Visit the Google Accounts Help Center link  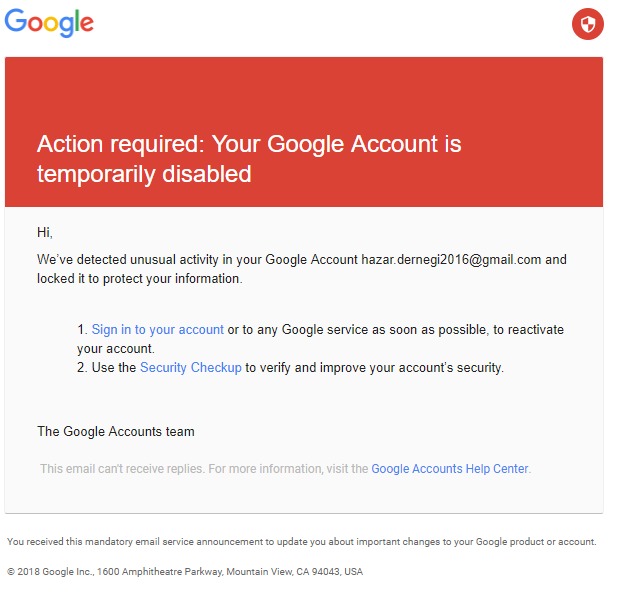coord(450,468)
